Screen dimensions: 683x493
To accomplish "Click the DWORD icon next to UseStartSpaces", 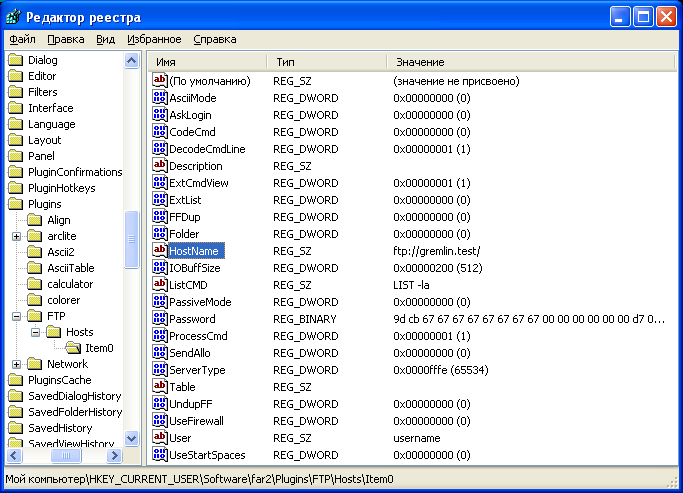I will 160,454.
